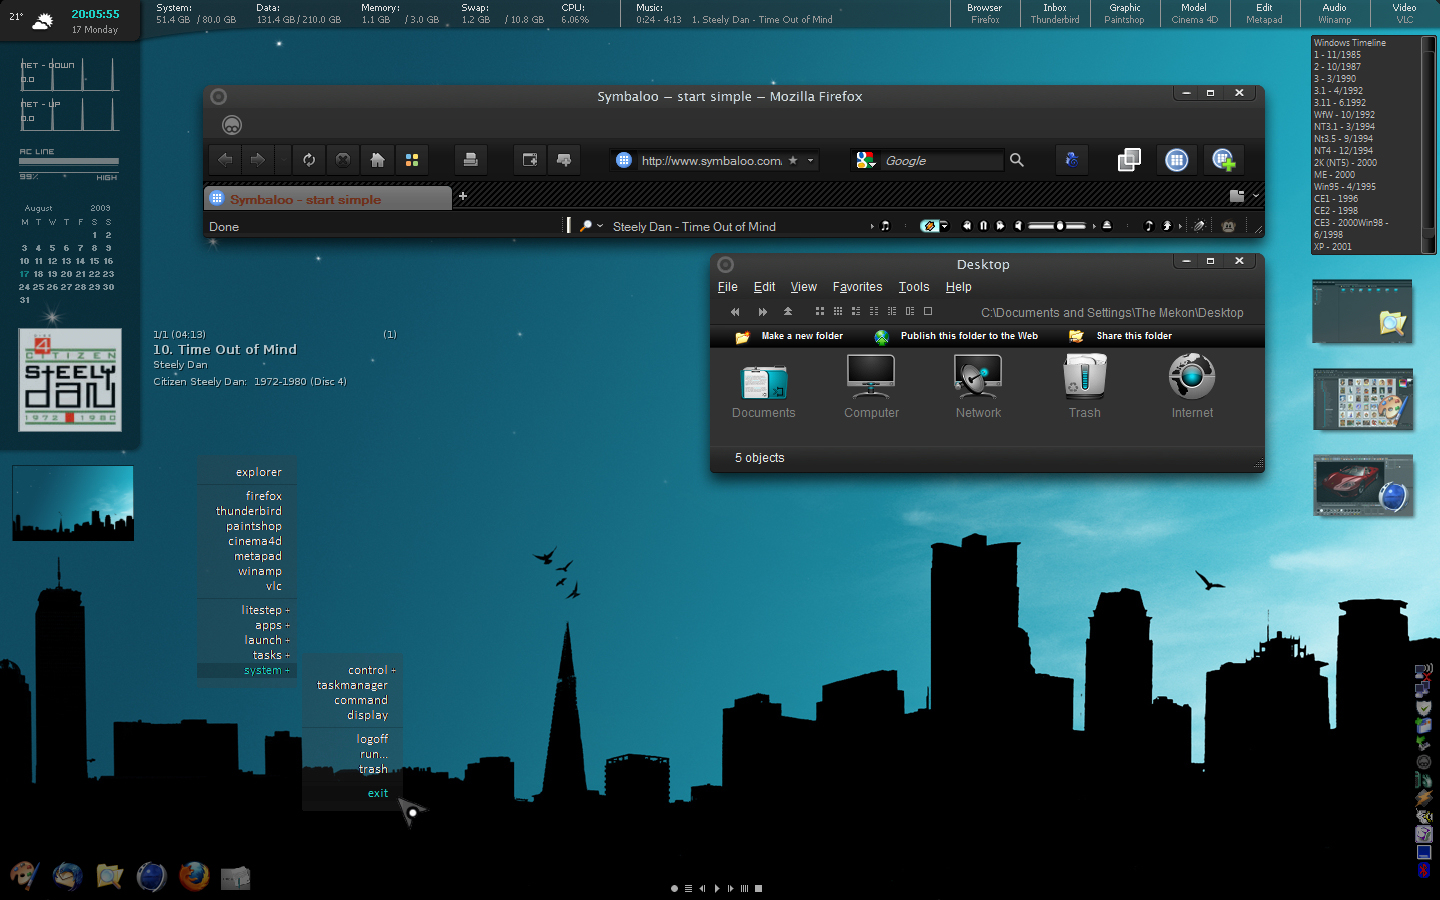The height and width of the screenshot is (900, 1440).
Task: Skip to next track in Firefox music bar
Action: (1000, 226)
